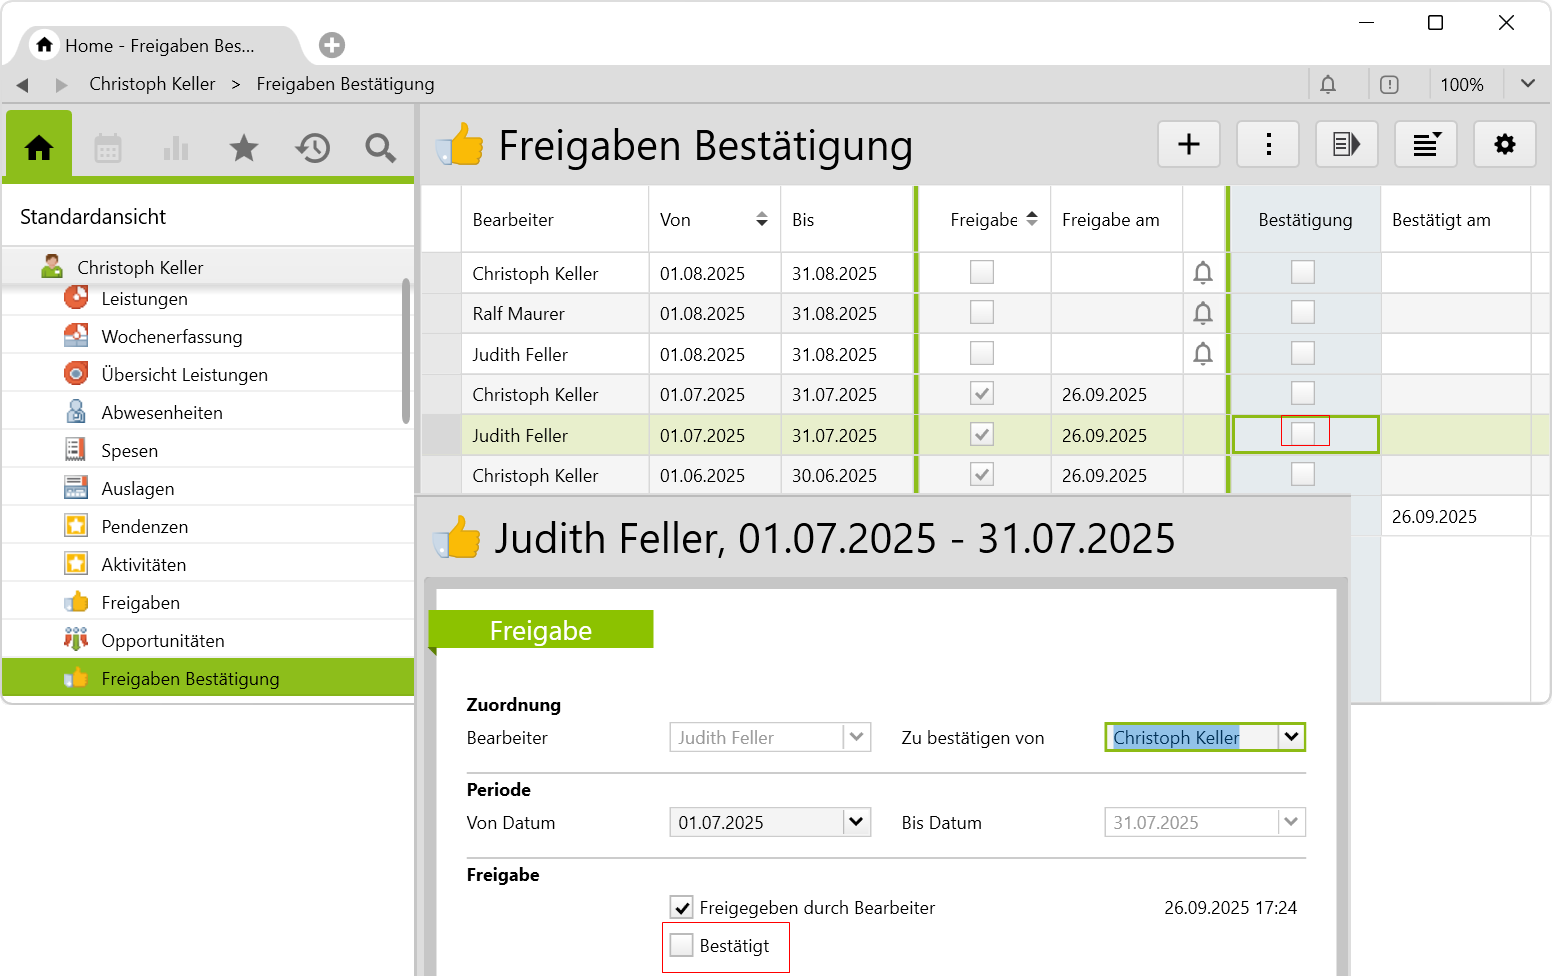Enable the Bestätigt checkbox
1552x977 pixels.
click(682, 946)
